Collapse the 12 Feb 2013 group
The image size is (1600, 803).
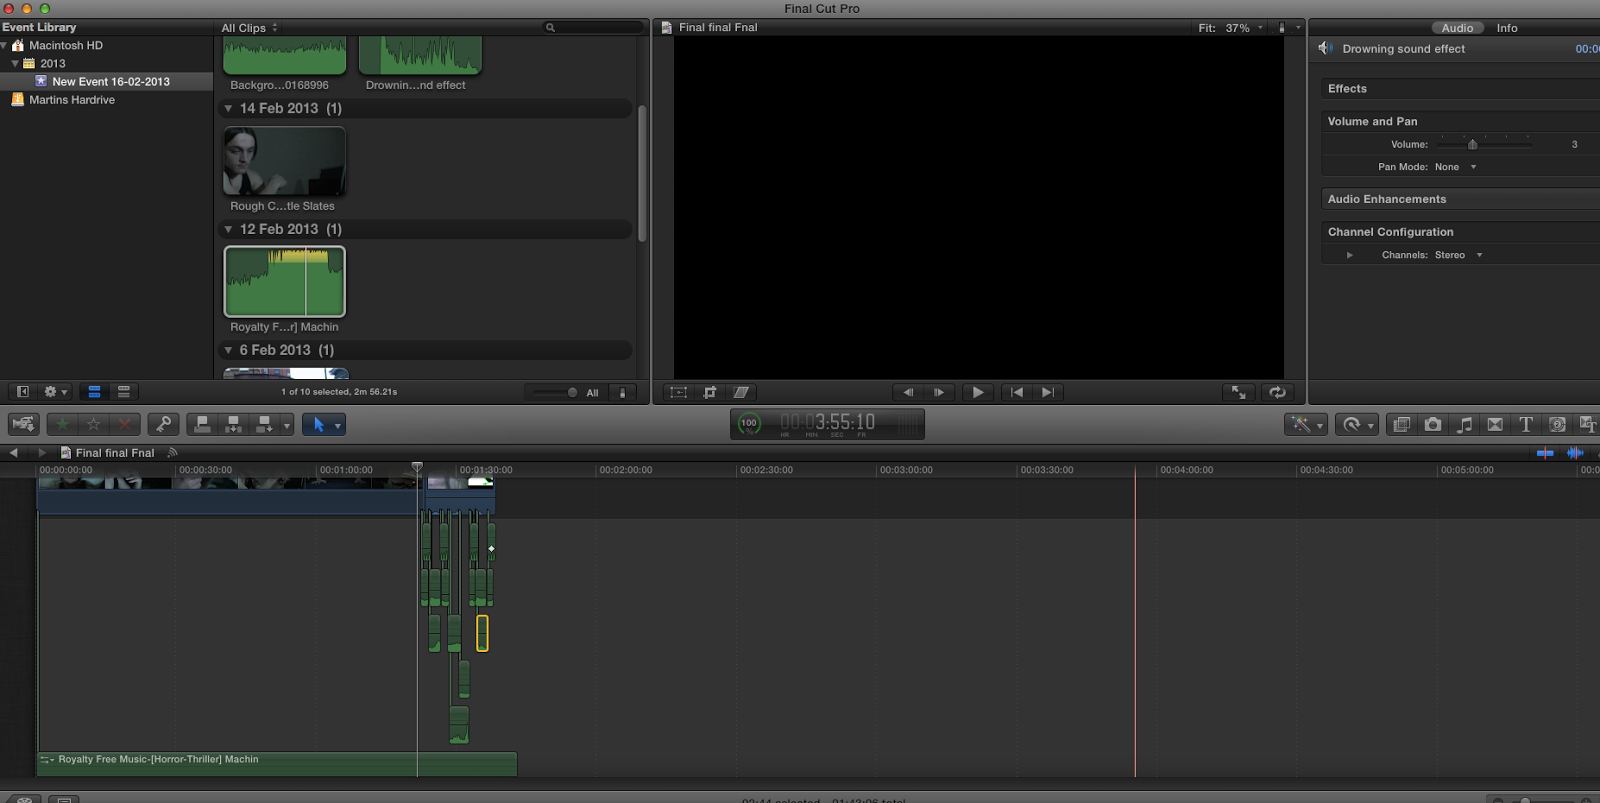pos(228,229)
